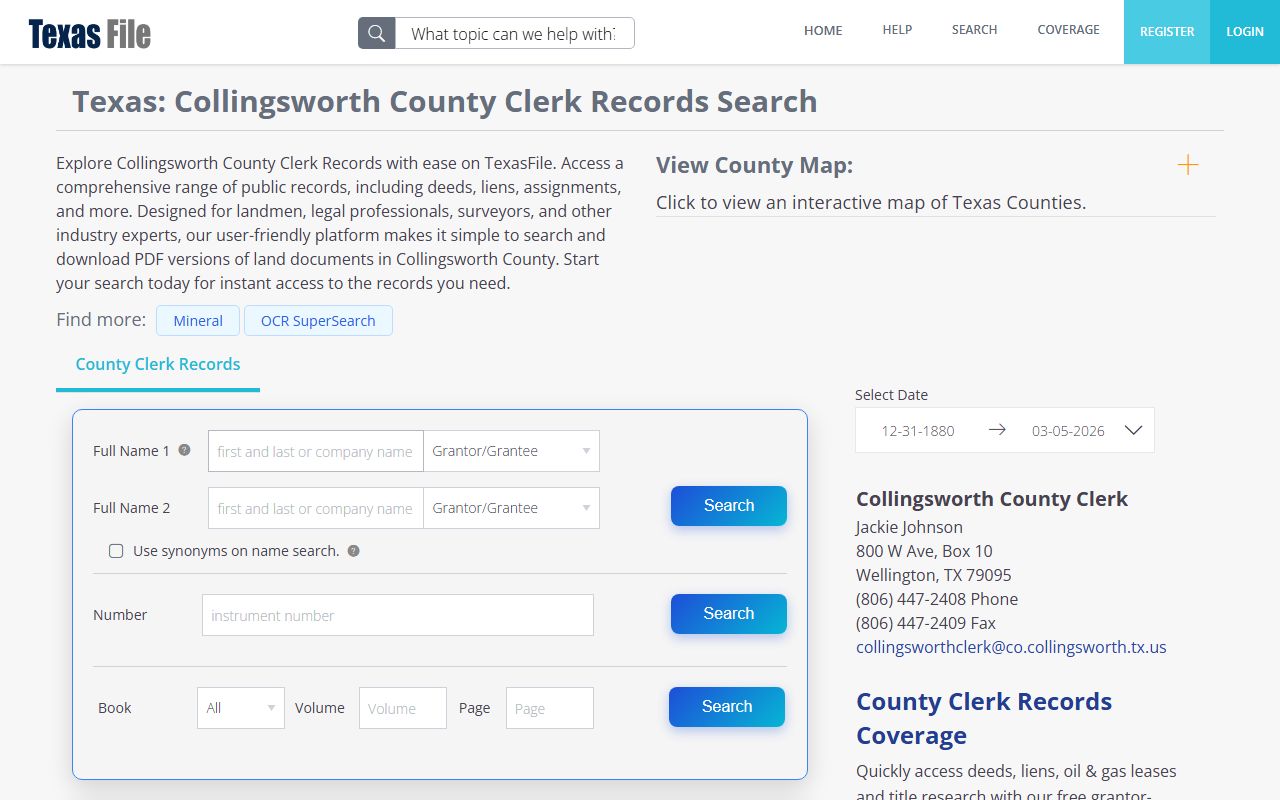
Task: Click the Wellington, TX 79095 line
Action: click(x=933, y=575)
